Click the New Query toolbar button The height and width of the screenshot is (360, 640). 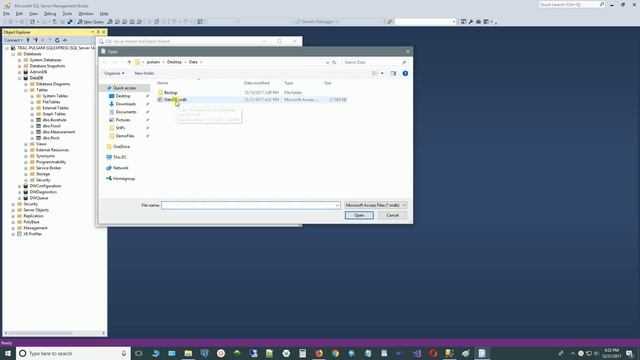click(91, 22)
